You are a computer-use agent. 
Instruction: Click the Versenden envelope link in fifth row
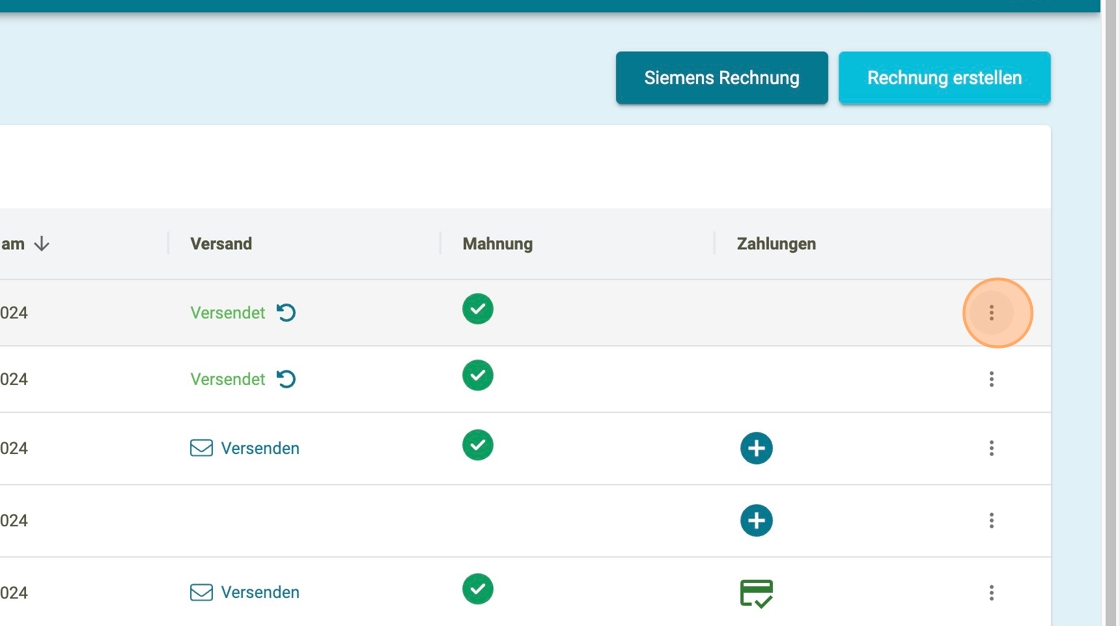click(x=245, y=592)
